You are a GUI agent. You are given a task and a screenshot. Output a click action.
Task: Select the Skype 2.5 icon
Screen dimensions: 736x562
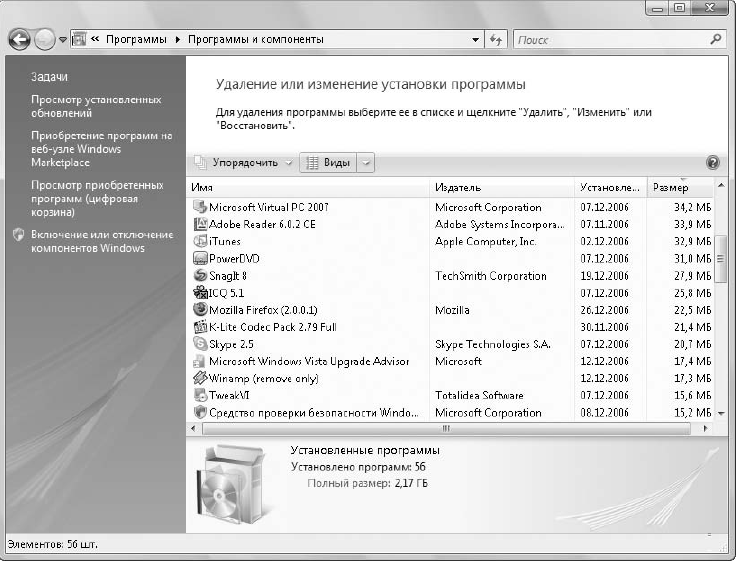[x=200, y=344]
